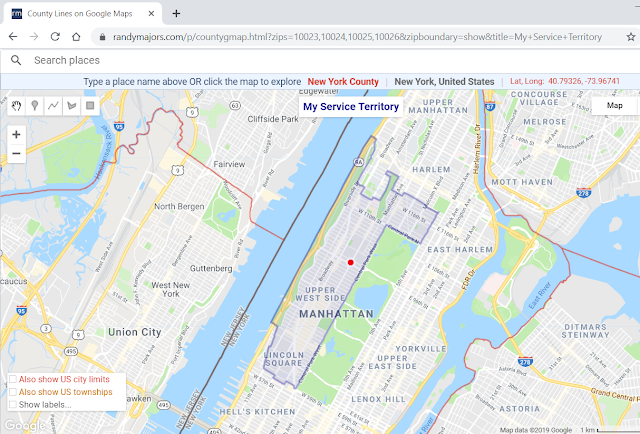The image size is (640, 434).
Task: Zoom in the map with plus button
Action: click(x=16, y=134)
